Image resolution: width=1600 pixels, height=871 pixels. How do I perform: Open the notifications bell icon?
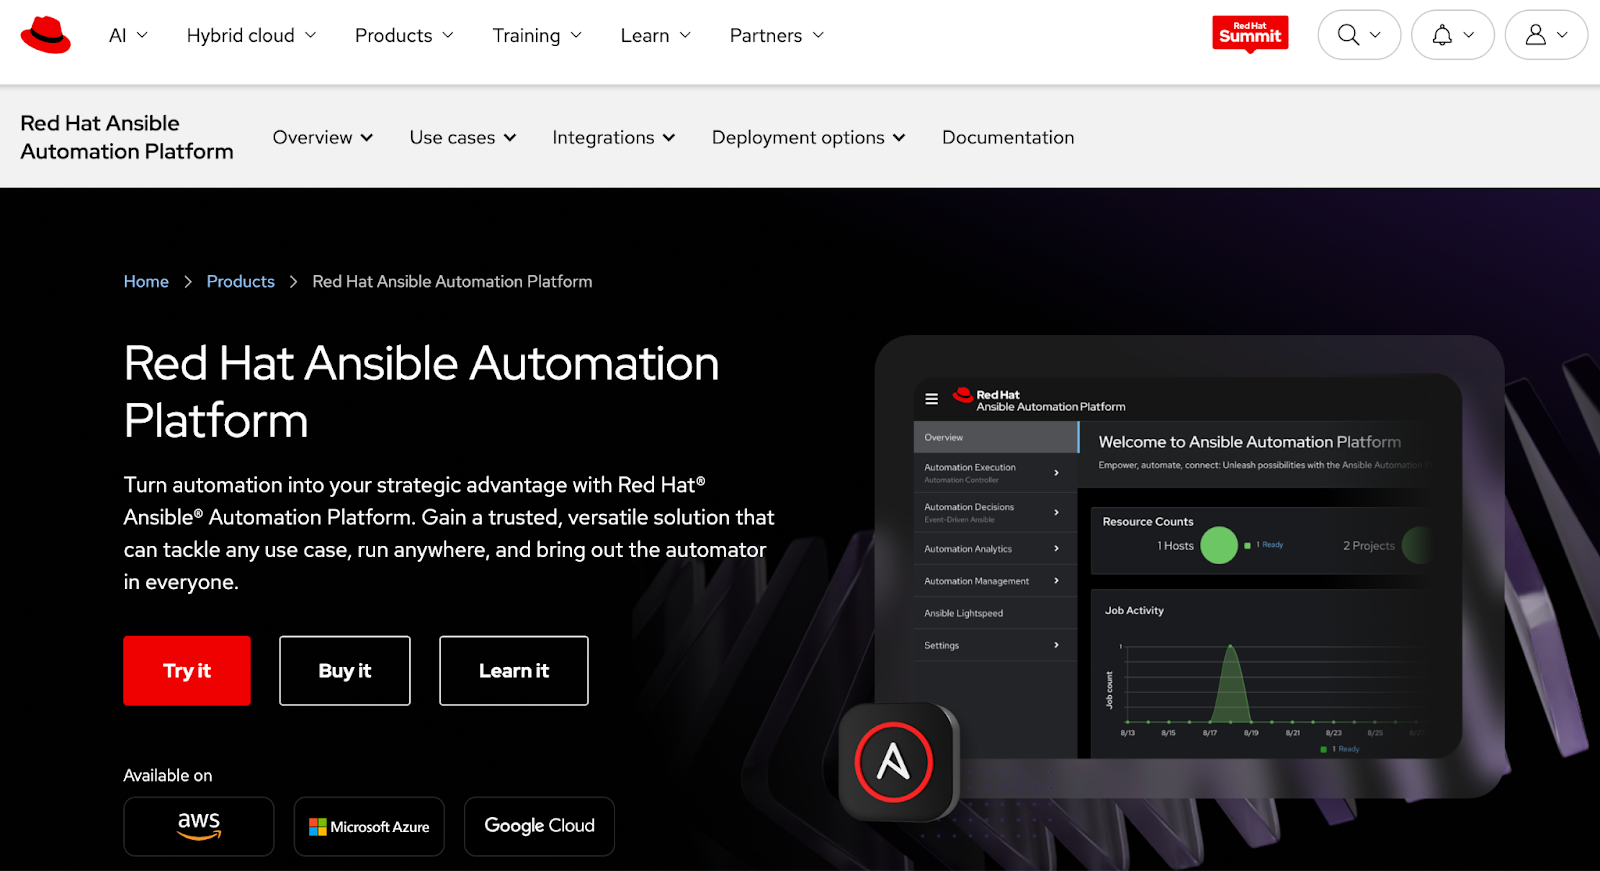[x=1442, y=35]
